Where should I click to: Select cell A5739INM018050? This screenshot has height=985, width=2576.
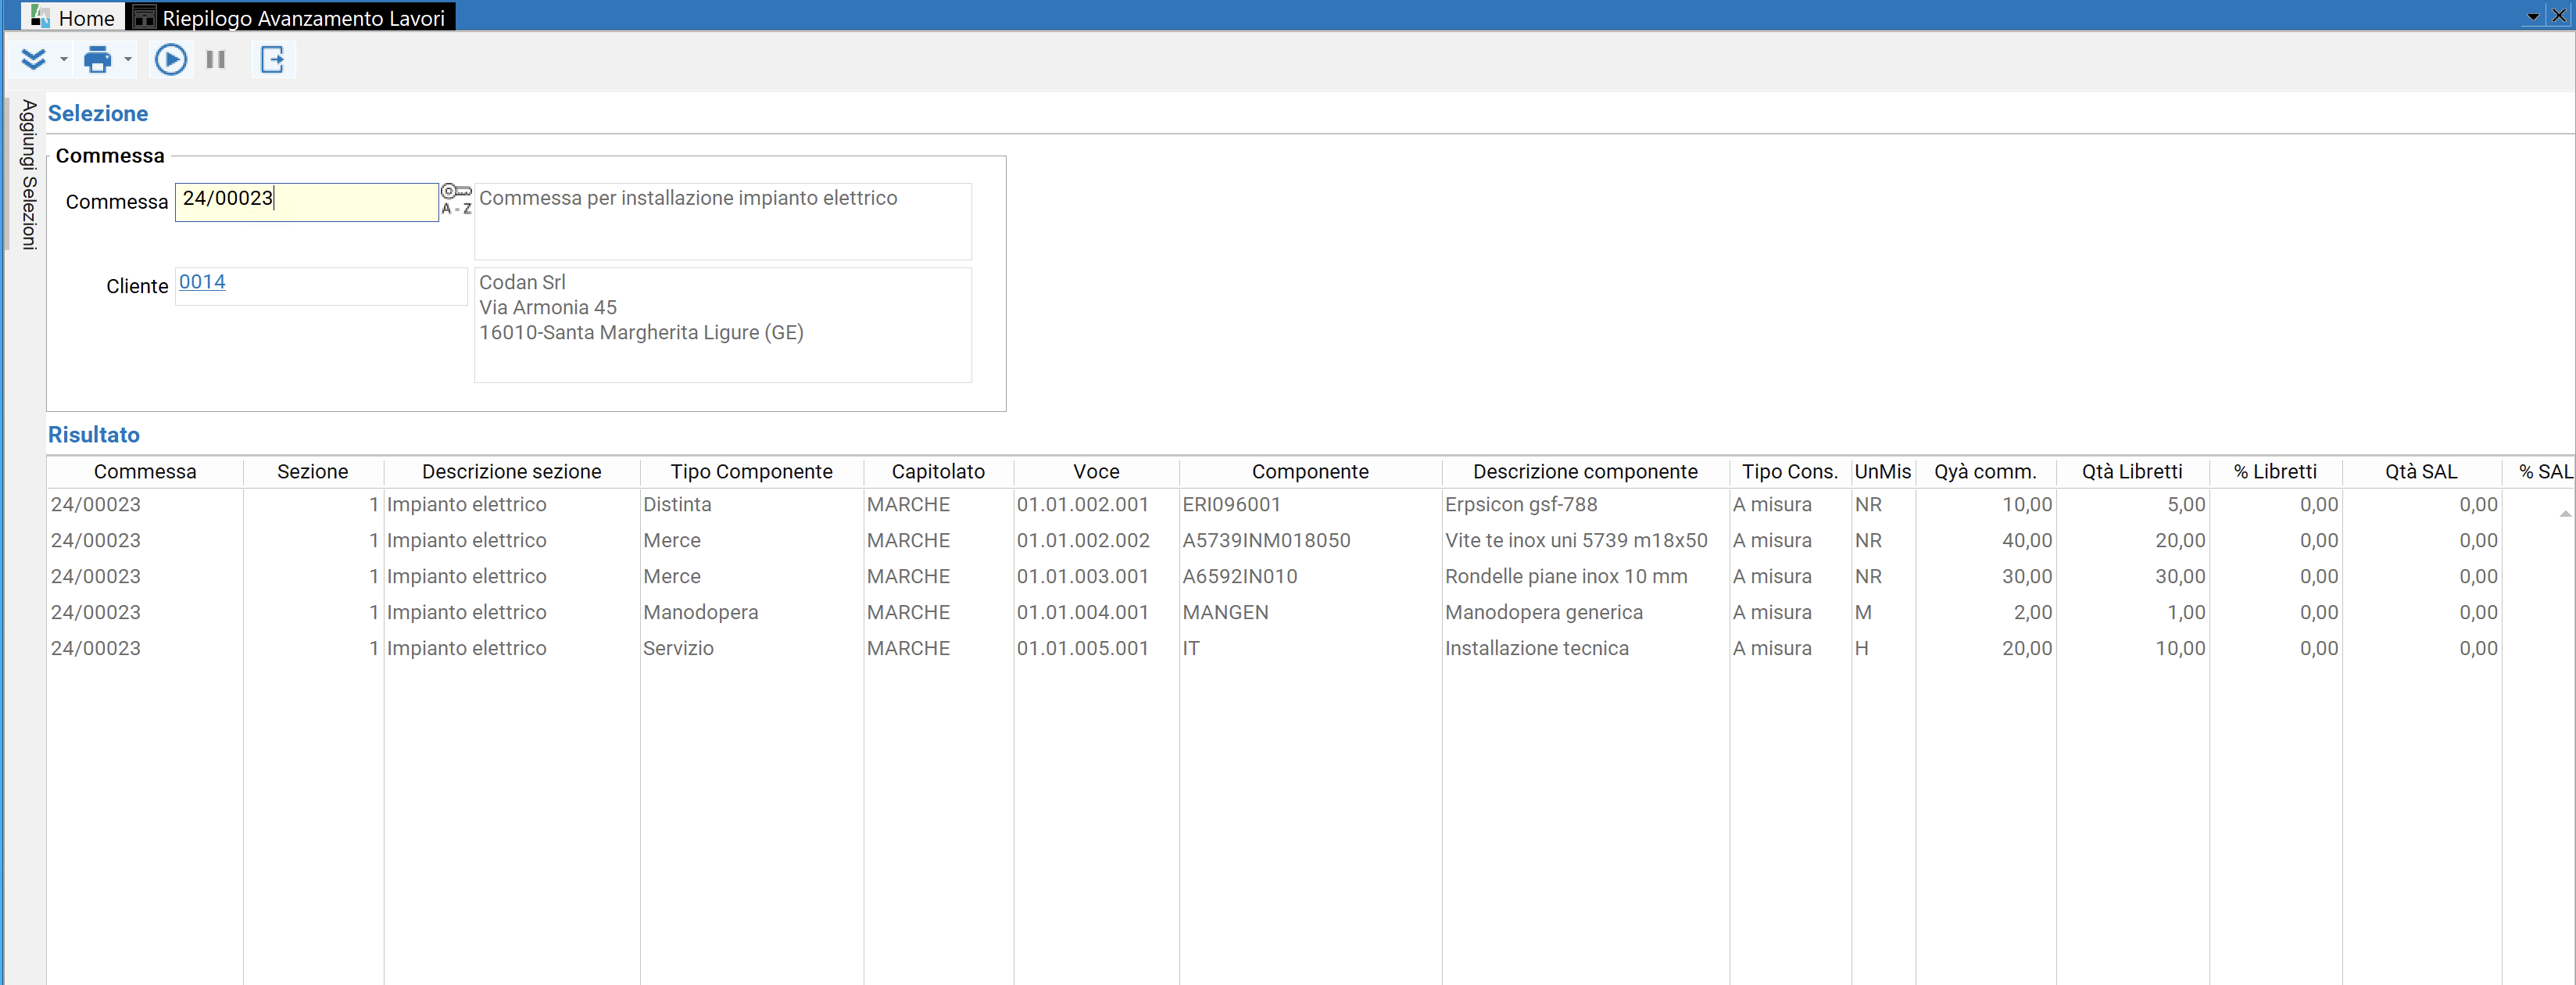[x=1310, y=541]
